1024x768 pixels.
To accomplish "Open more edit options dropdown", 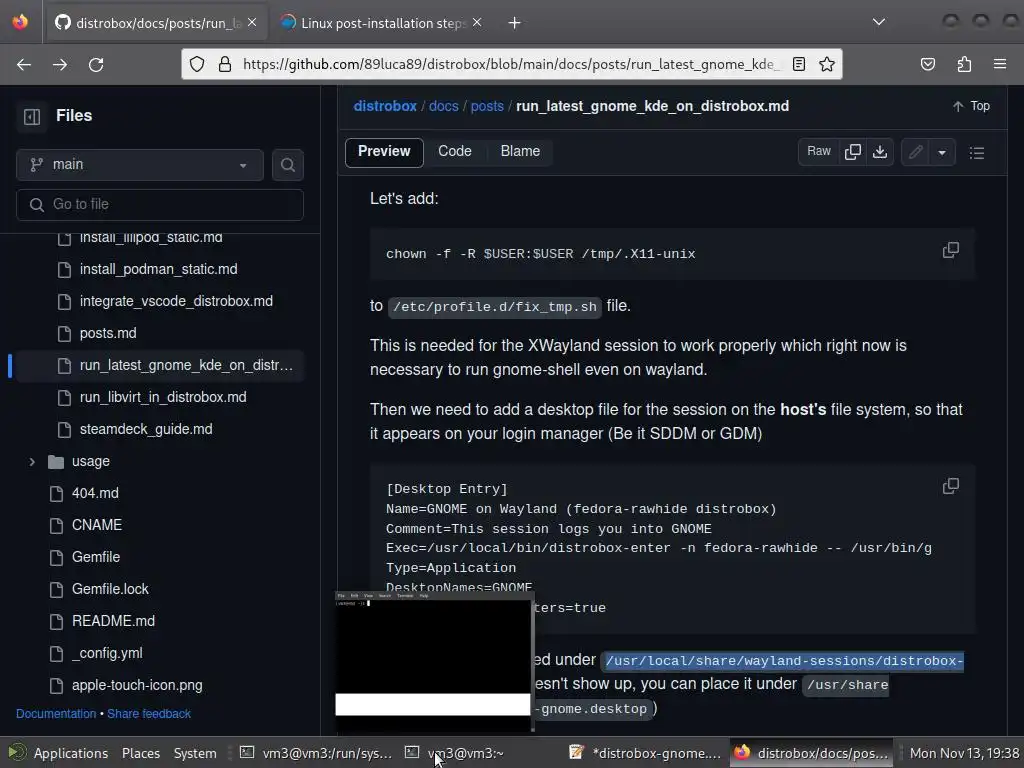I will [942, 152].
